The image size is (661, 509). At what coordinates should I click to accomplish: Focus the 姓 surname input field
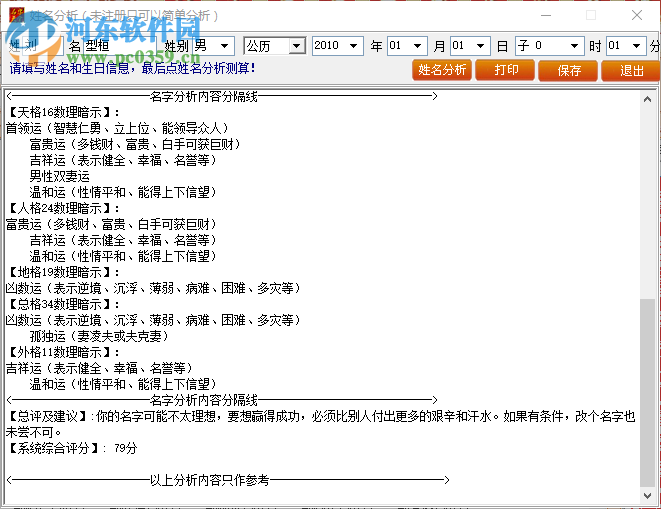41,46
